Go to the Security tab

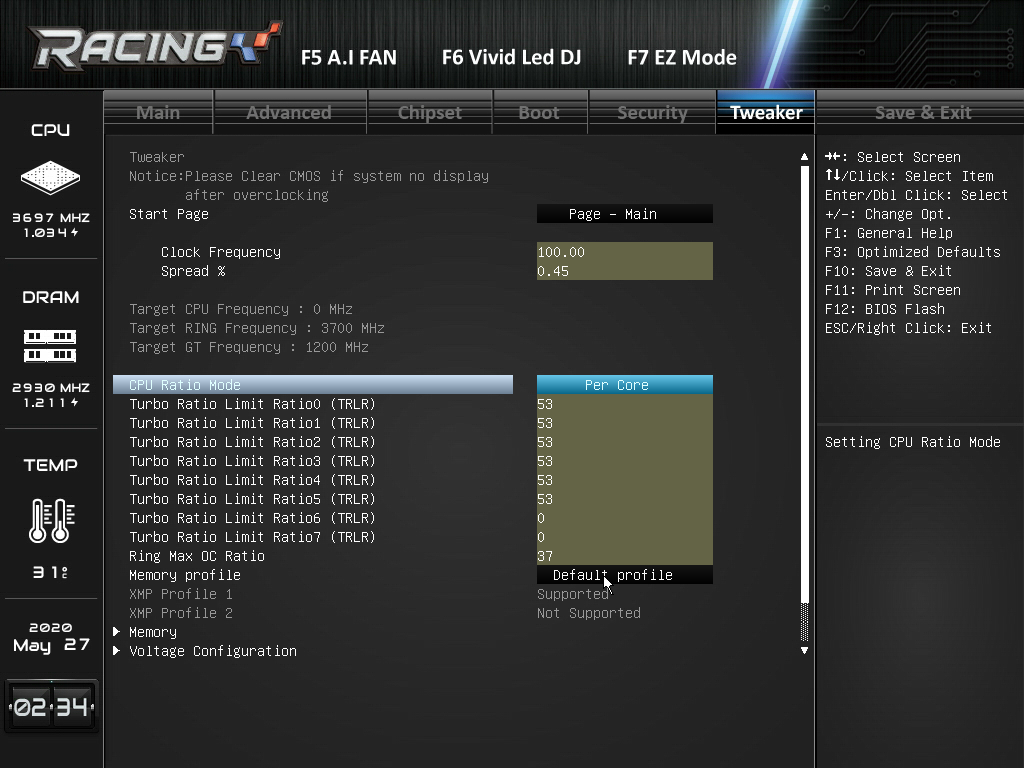pos(652,112)
